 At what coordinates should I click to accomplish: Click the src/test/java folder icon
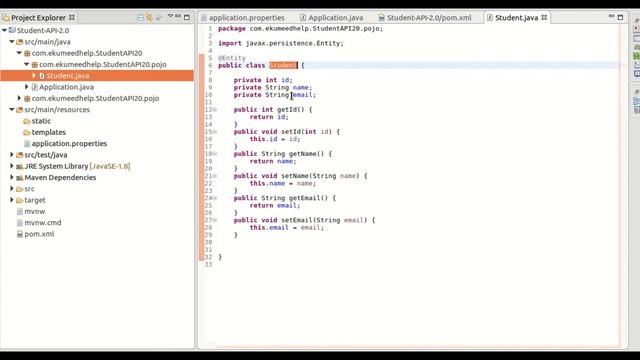(20, 155)
